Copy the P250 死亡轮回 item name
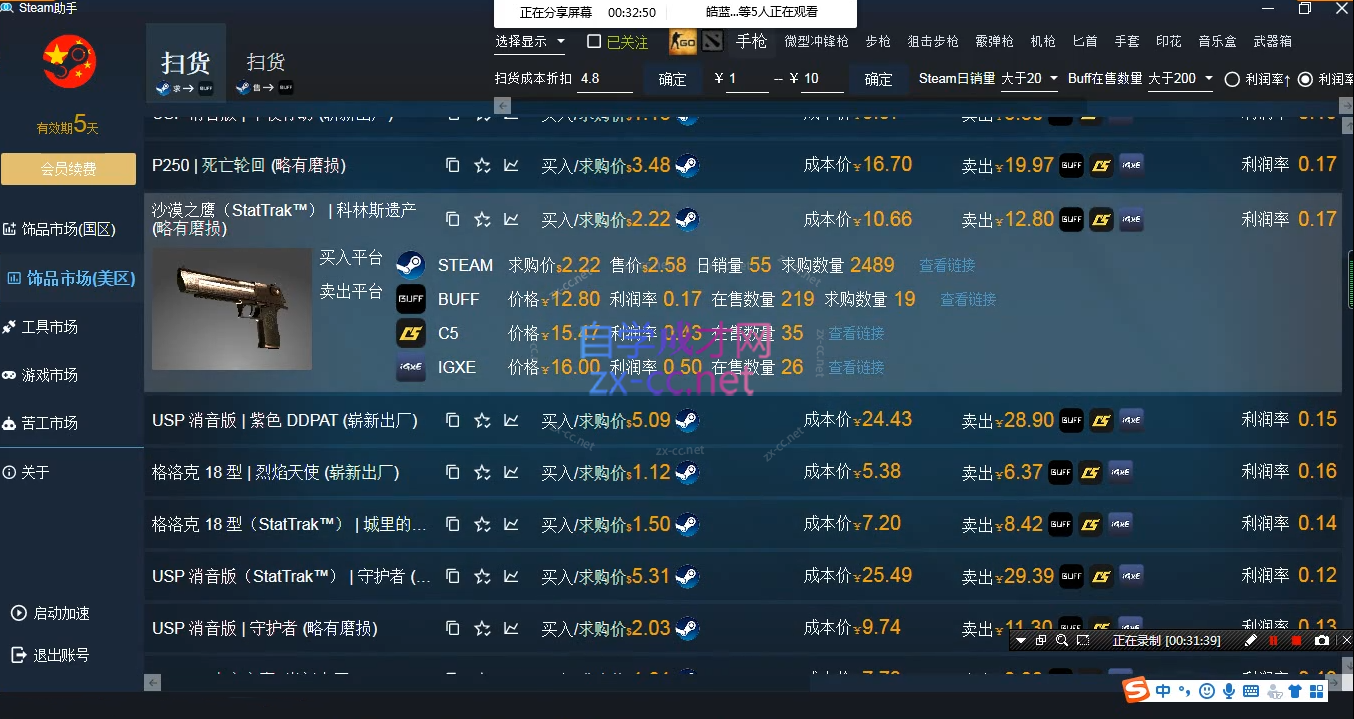 452,165
